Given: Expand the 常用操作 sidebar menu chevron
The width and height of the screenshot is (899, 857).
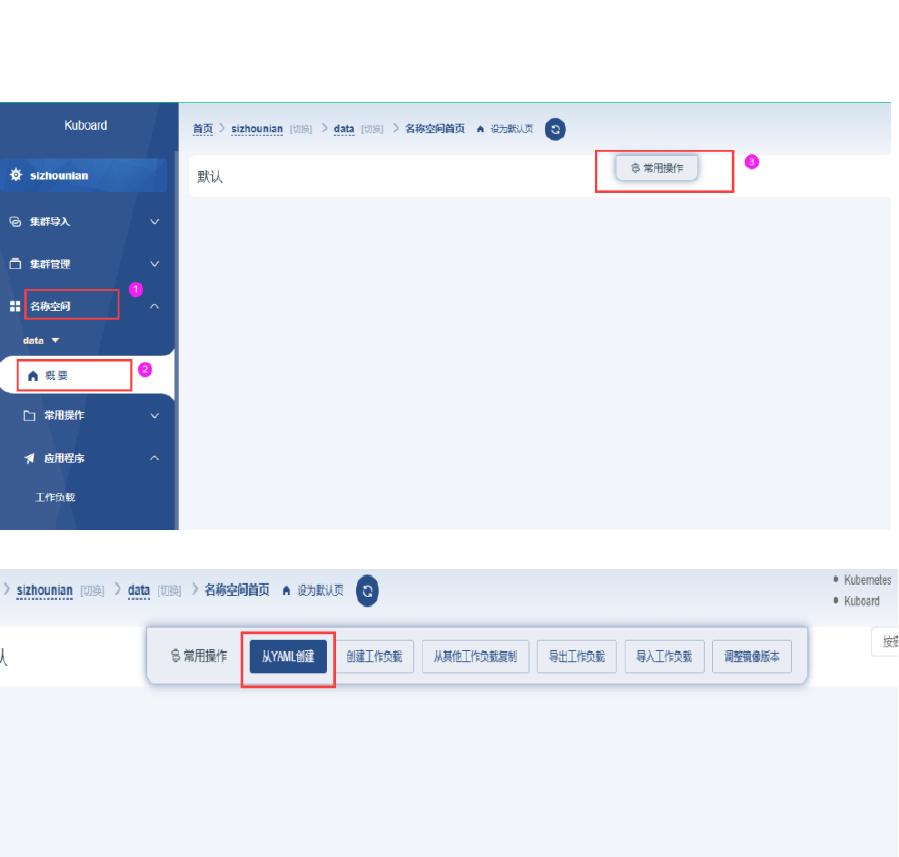Looking at the screenshot, I should pyautogui.click(x=154, y=415).
